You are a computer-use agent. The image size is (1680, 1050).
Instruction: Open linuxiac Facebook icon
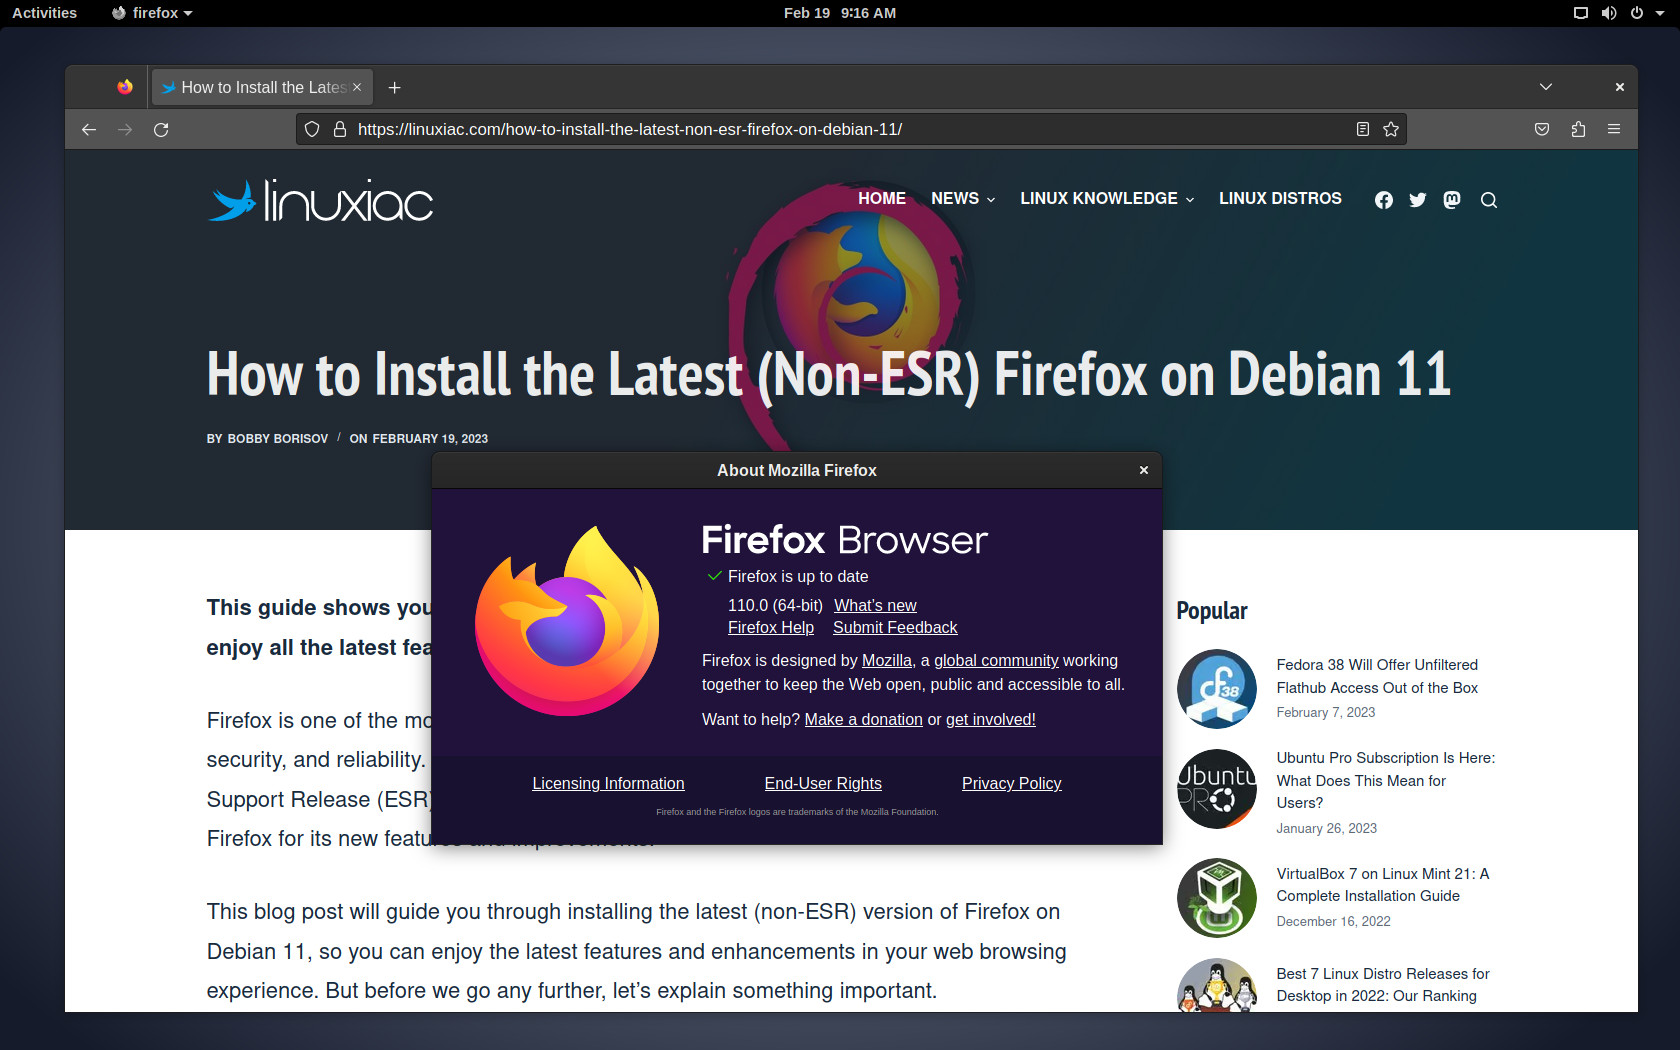[x=1384, y=200]
